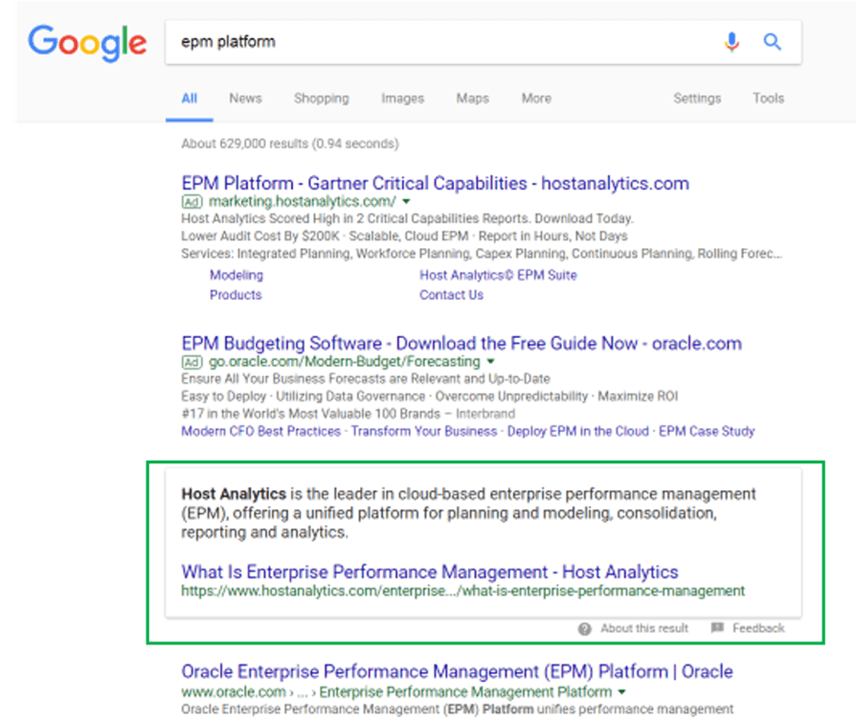Click the www.oracle.com breadcrumb URL

click(x=396, y=692)
